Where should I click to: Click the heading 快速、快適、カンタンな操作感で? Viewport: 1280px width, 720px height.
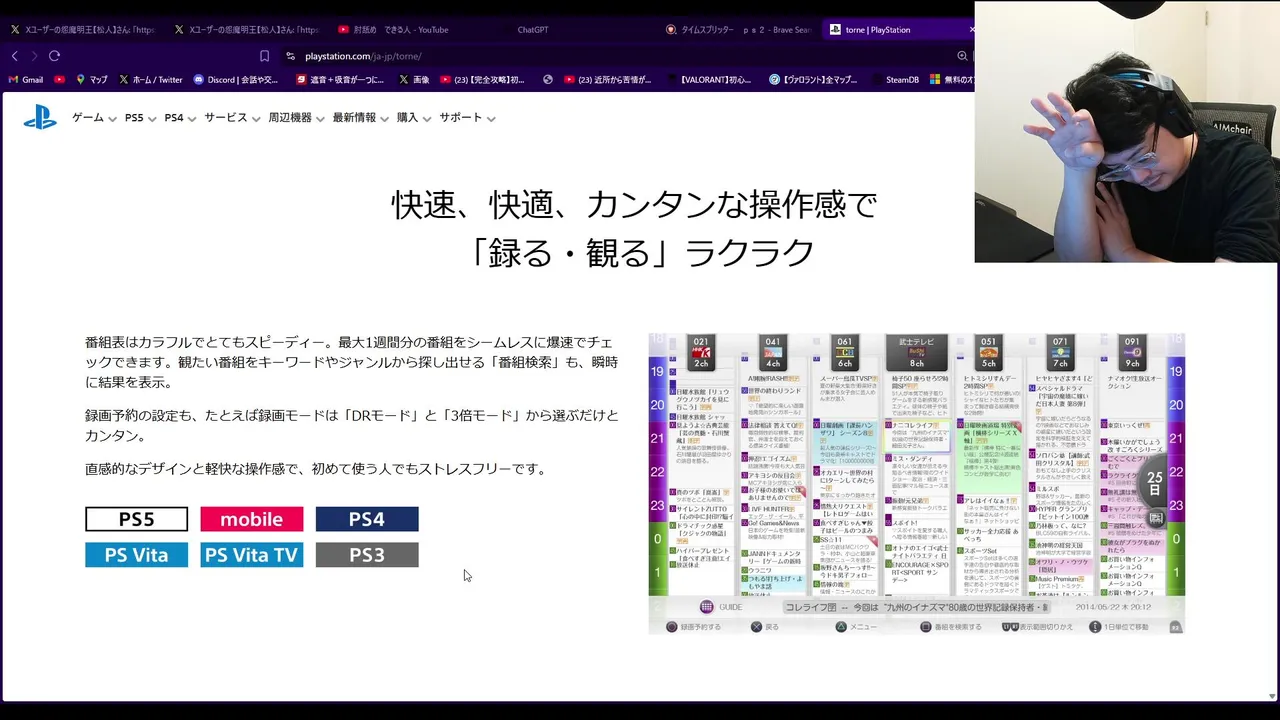point(634,205)
